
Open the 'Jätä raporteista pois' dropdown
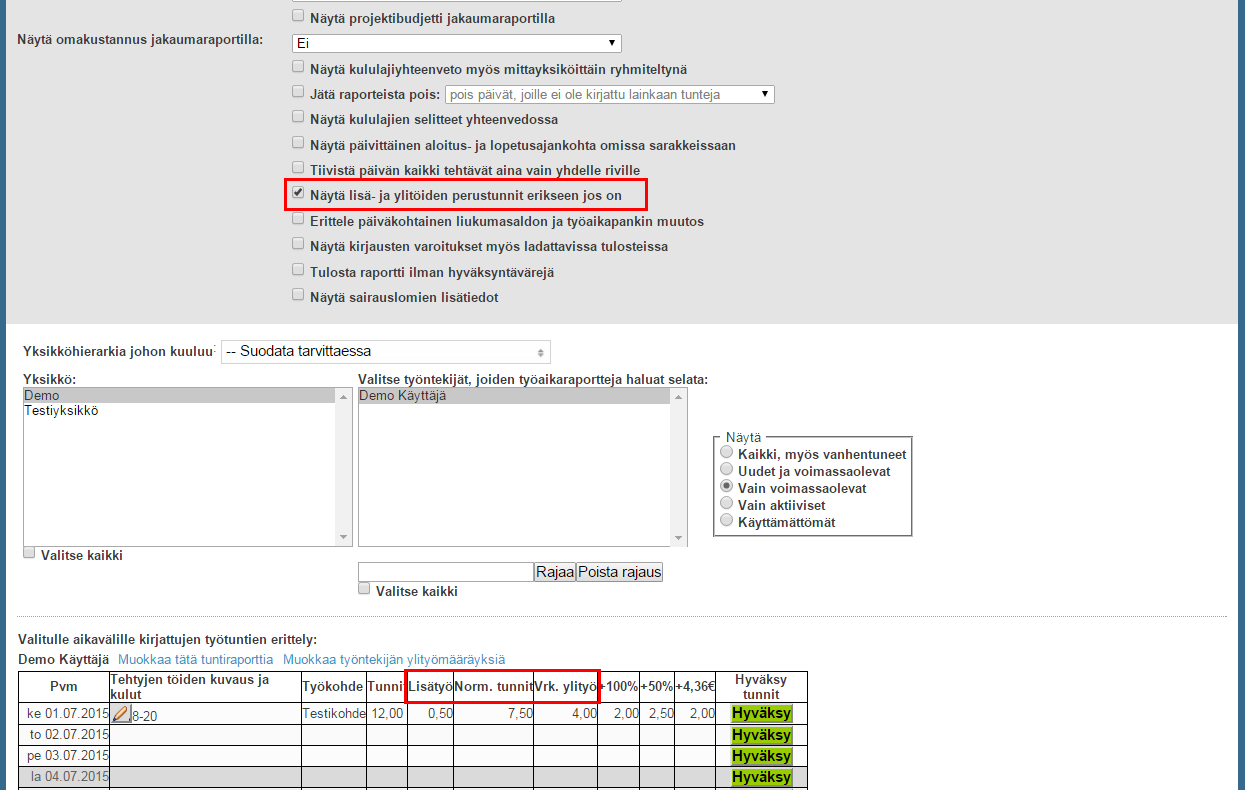pyautogui.click(x=609, y=94)
